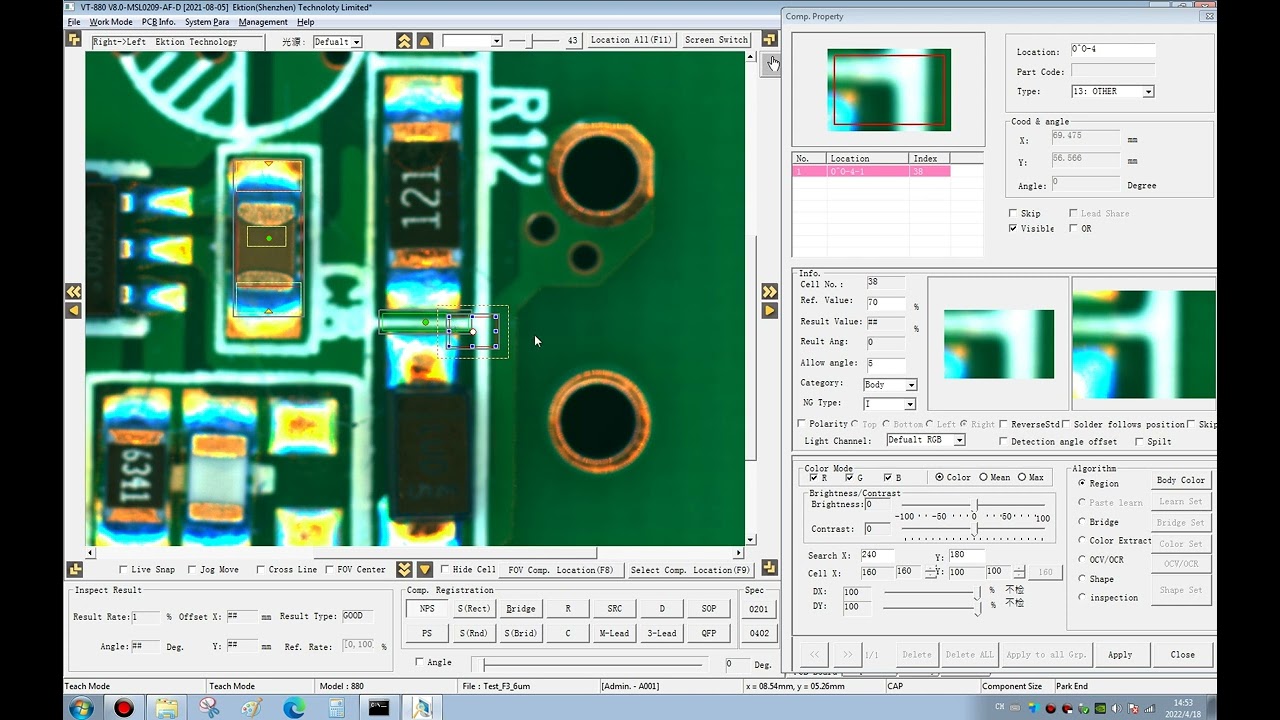This screenshot has width=1280, height=720.
Task: Click the red record app in taskbar
Action: click(124, 708)
